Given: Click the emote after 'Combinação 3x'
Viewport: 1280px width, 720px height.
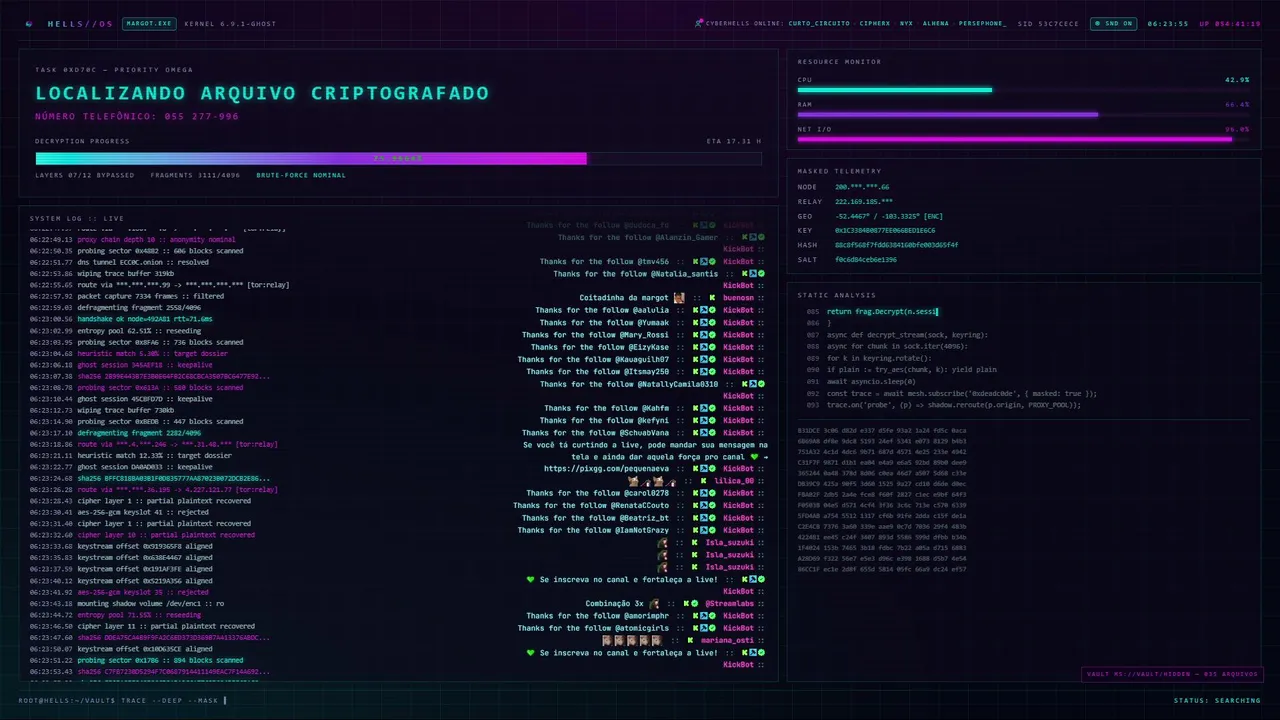Looking at the screenshot, I should pos(654,604).
